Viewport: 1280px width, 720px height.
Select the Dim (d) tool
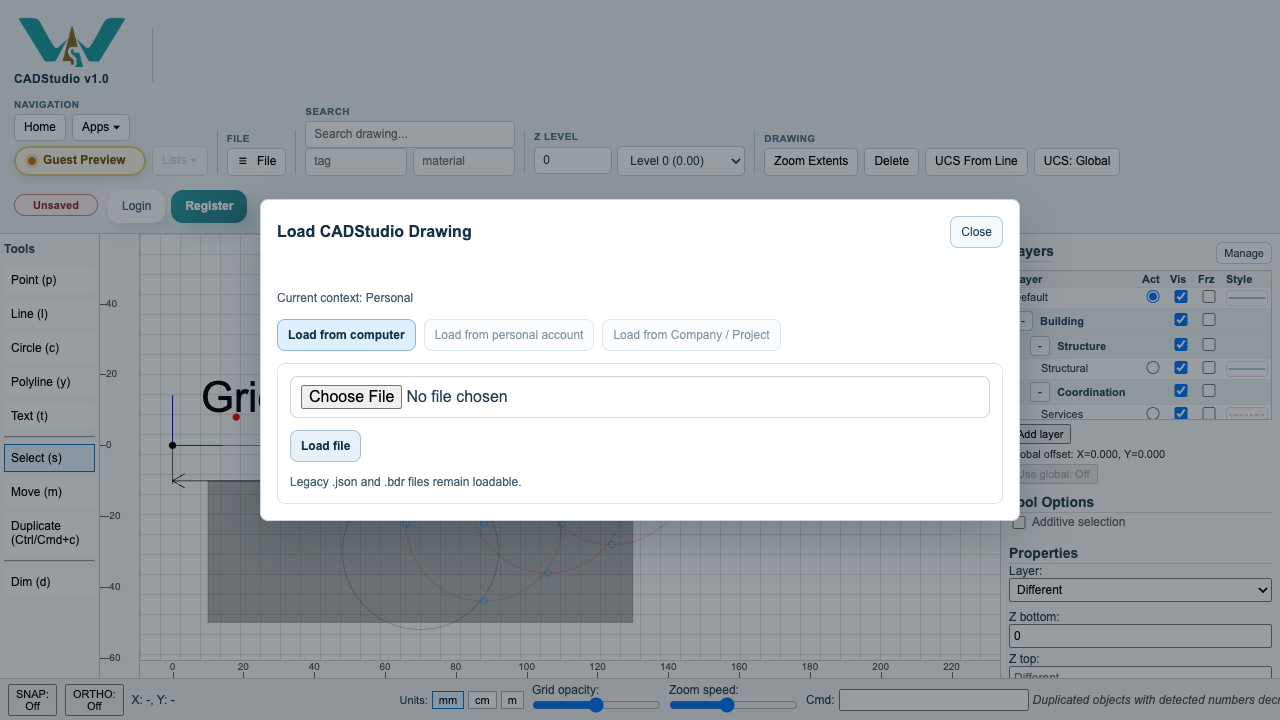click(49, 582)
